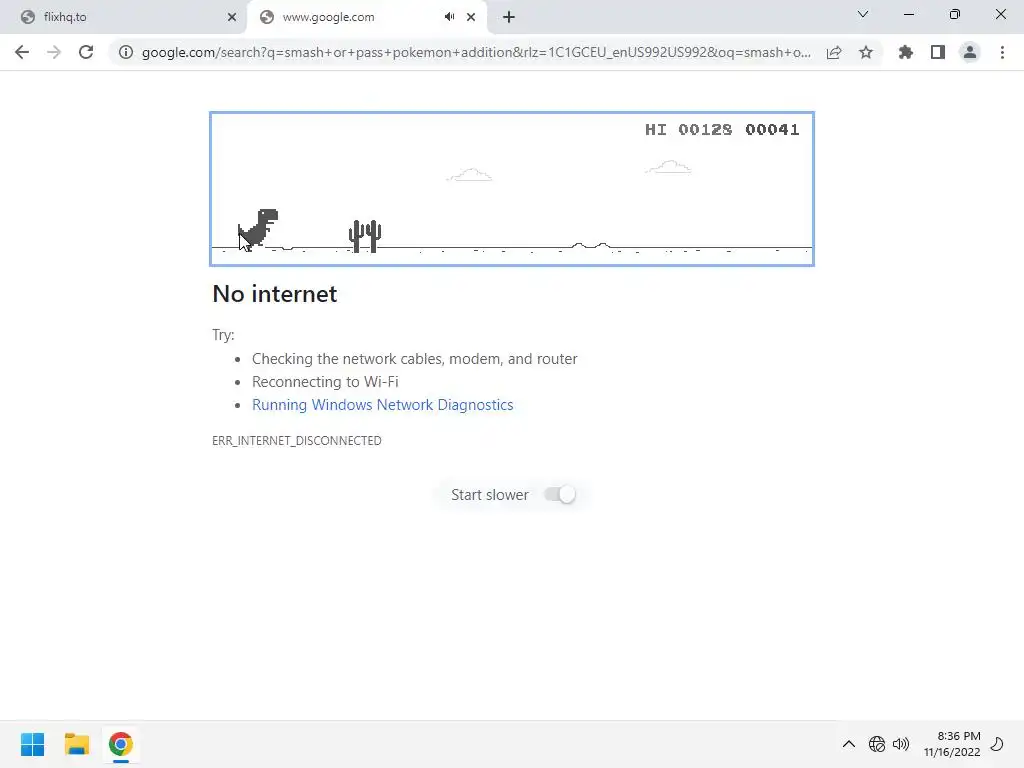This screenshot has width=1024, height=768.
Task: Open a new tab
Action: pos(509,17)
